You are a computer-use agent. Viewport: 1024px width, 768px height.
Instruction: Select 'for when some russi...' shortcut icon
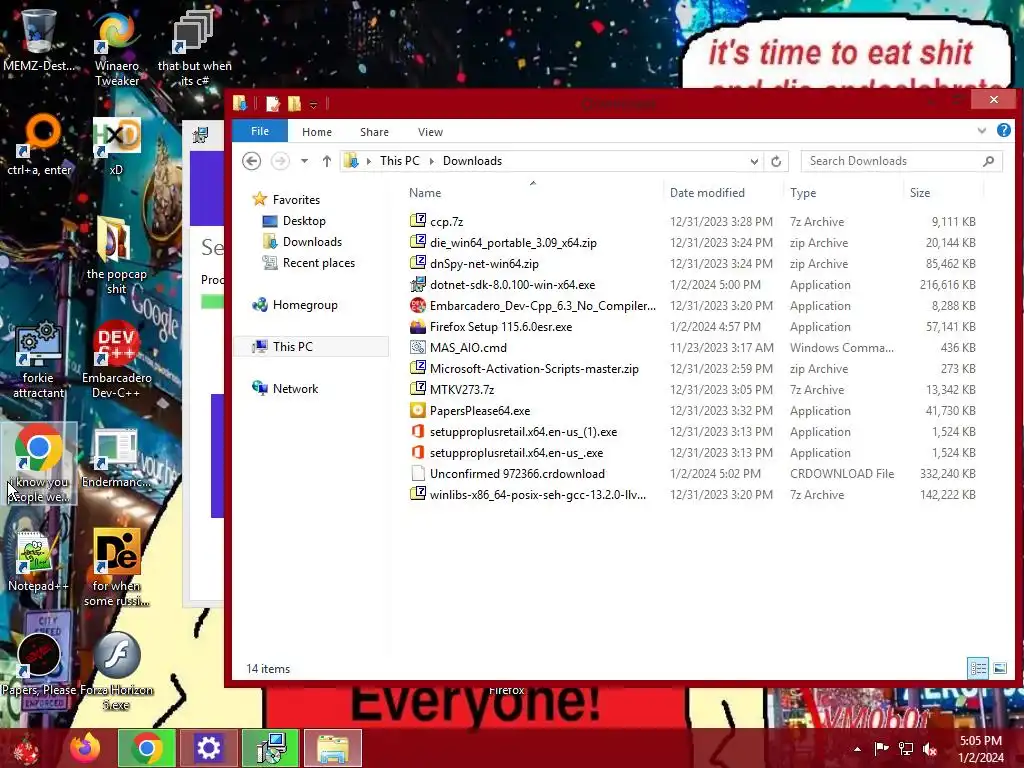[x=116, y=568]
